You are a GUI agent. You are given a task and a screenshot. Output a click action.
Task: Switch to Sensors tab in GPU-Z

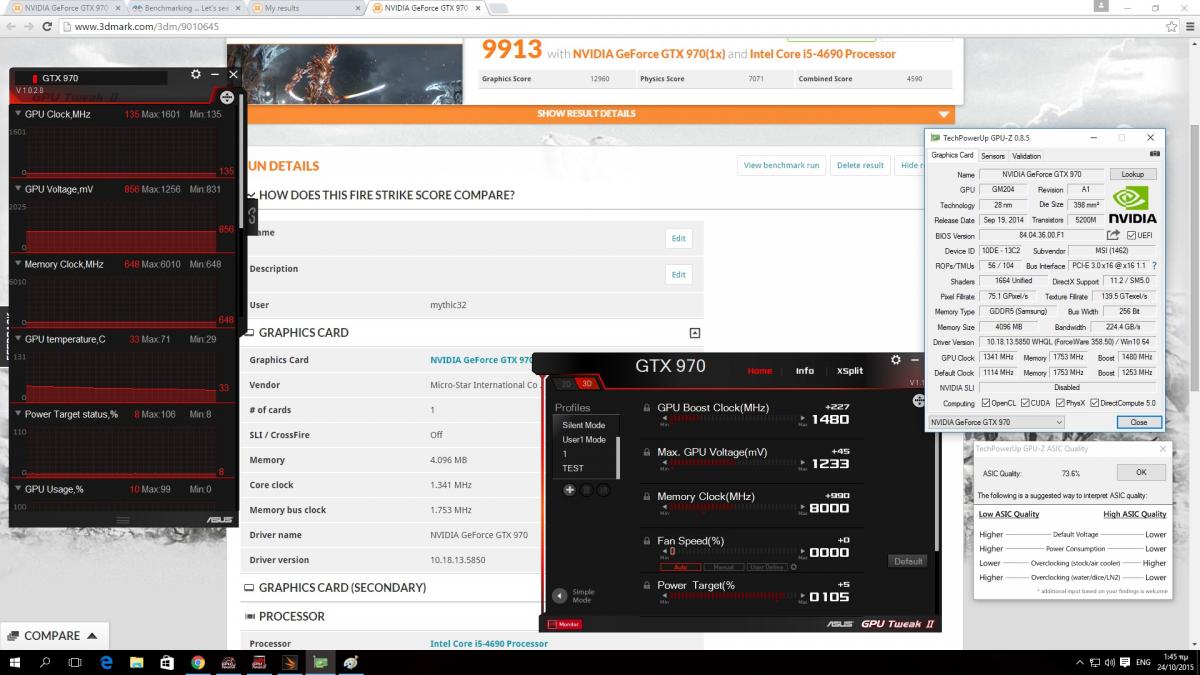tap(993, 156)
